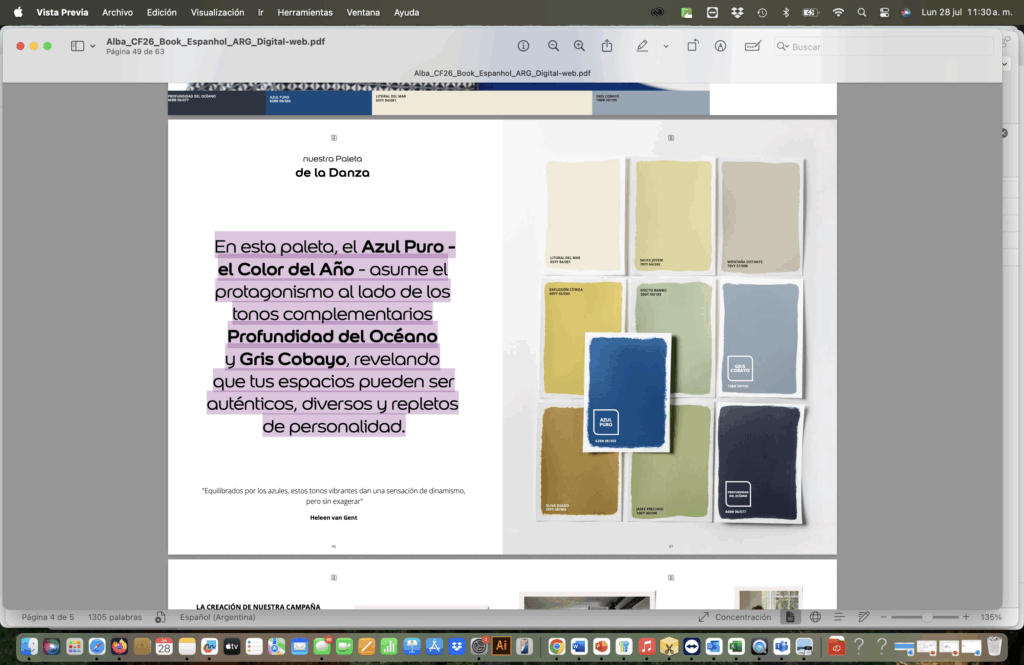Show the markup toolbar

720,46
